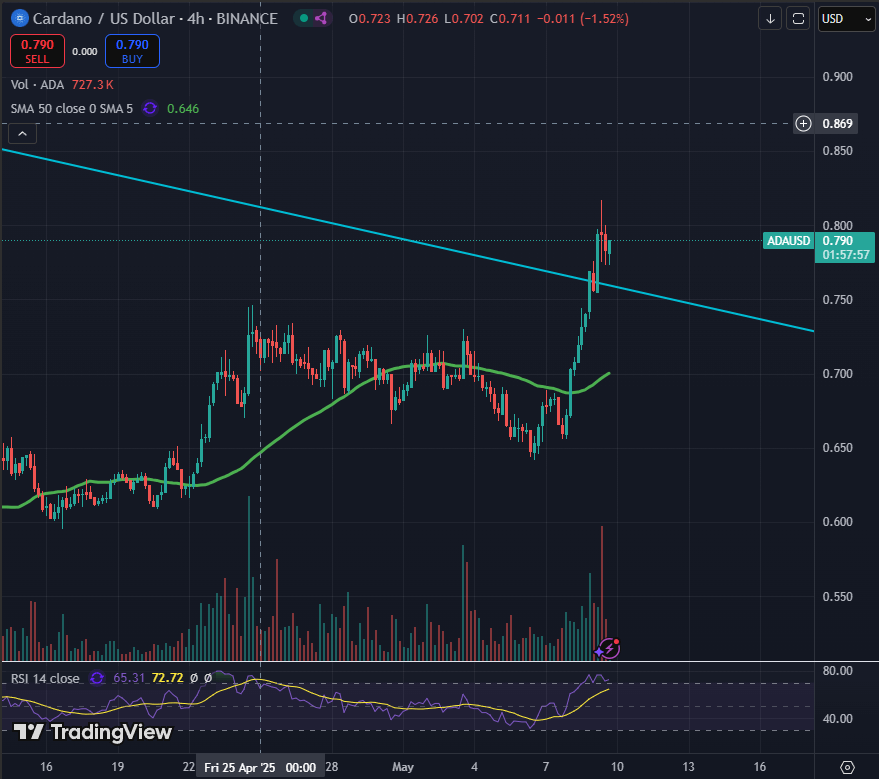Click the 13 date on the time axis
The image size is (879, 779).
[x=688, y=767]
